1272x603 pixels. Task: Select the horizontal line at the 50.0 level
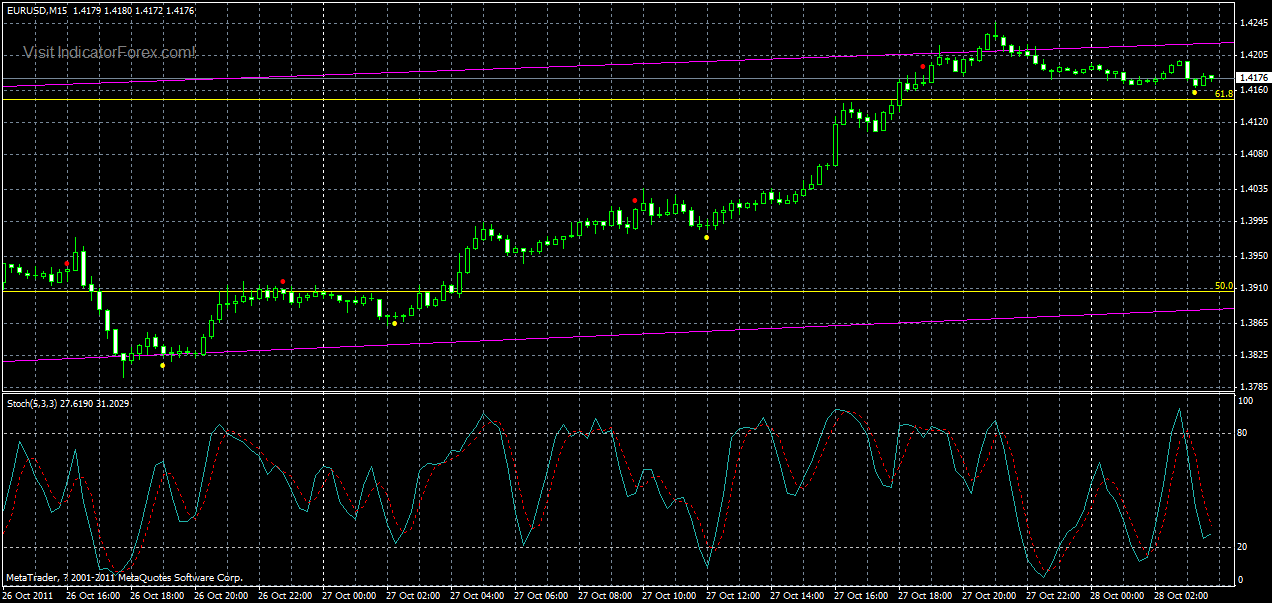pyautogui.click(x=600, y=290)
